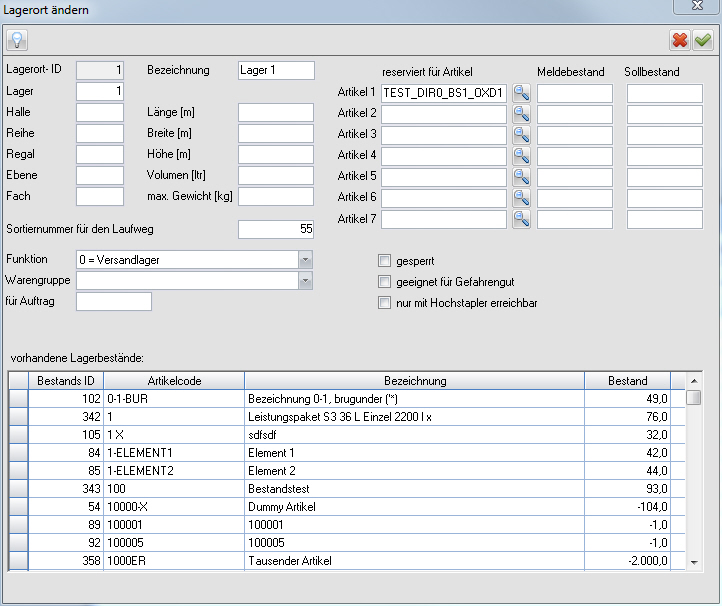Select cell 'Dummy Artikel'
The height and width of the screenshot is (606, 722).
click(x=414, y=507)
